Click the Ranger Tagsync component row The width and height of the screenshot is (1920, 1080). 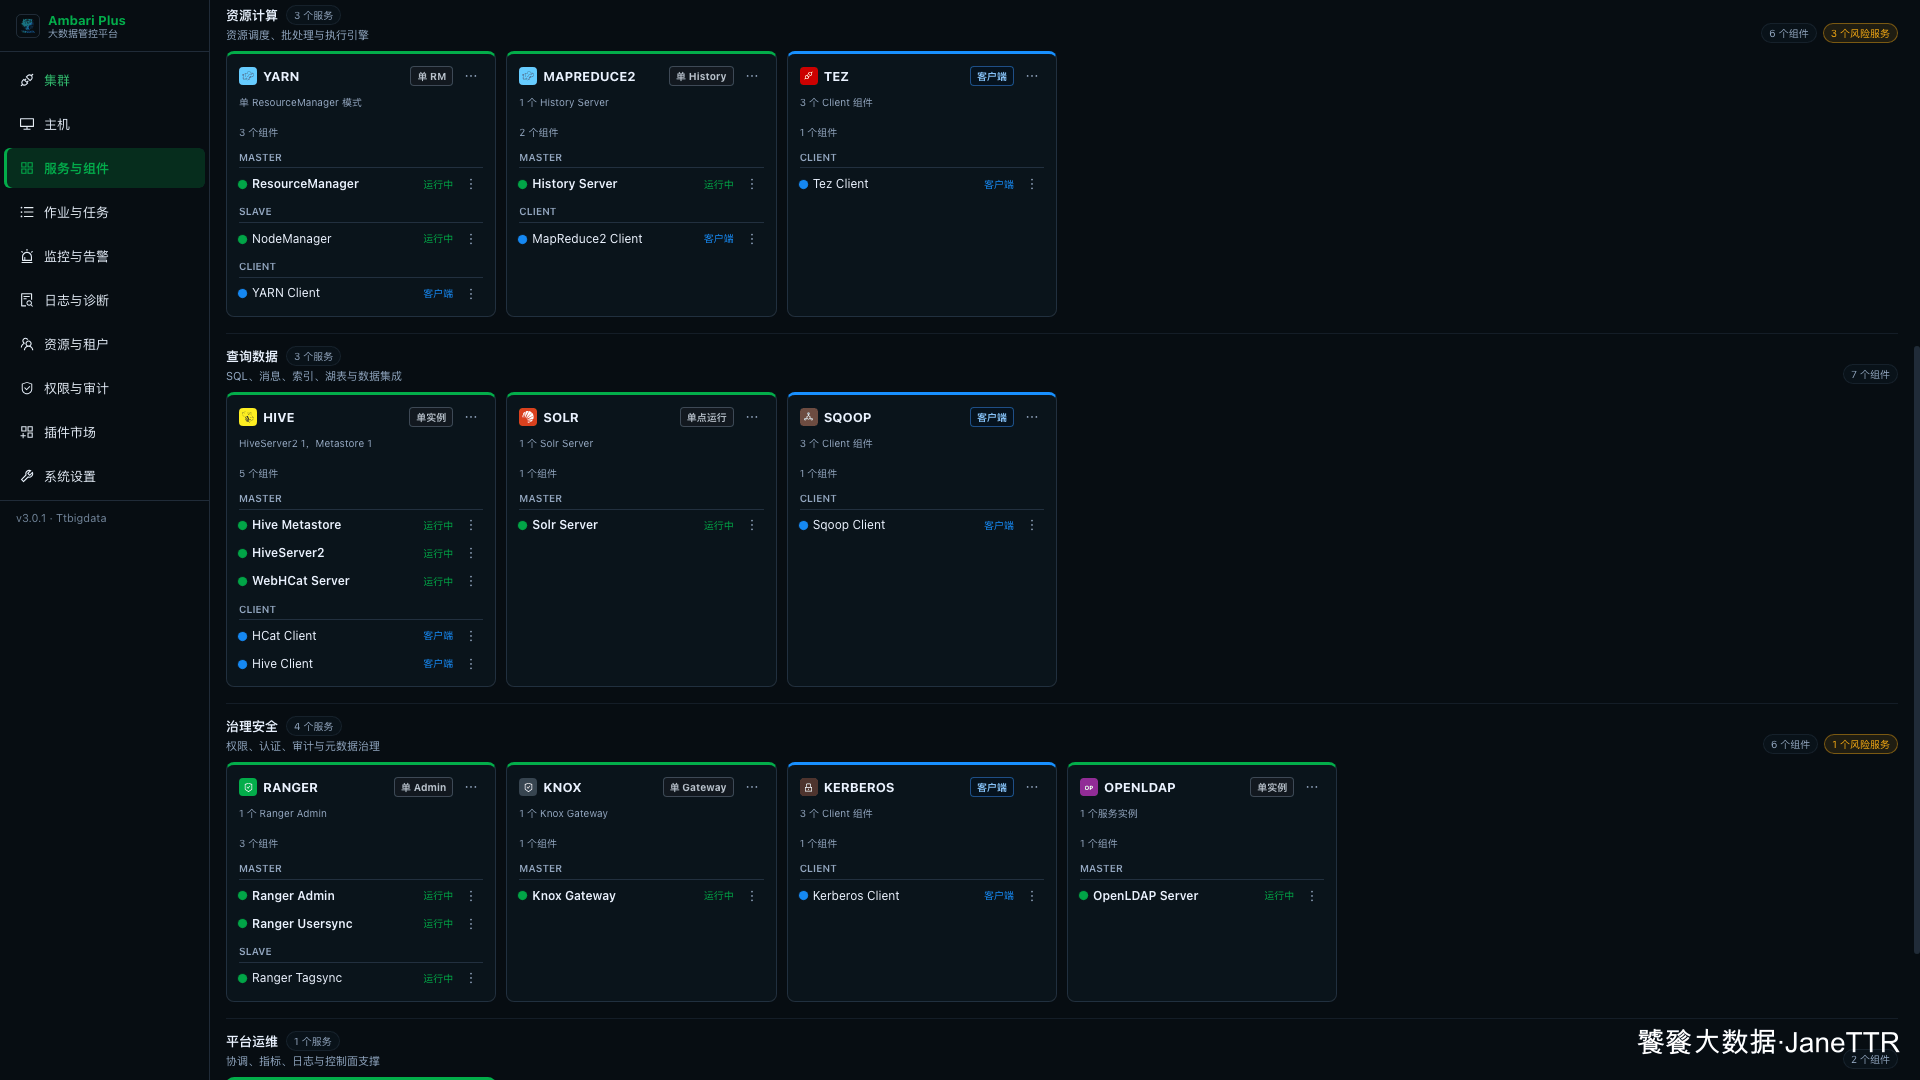click(360, 978)
